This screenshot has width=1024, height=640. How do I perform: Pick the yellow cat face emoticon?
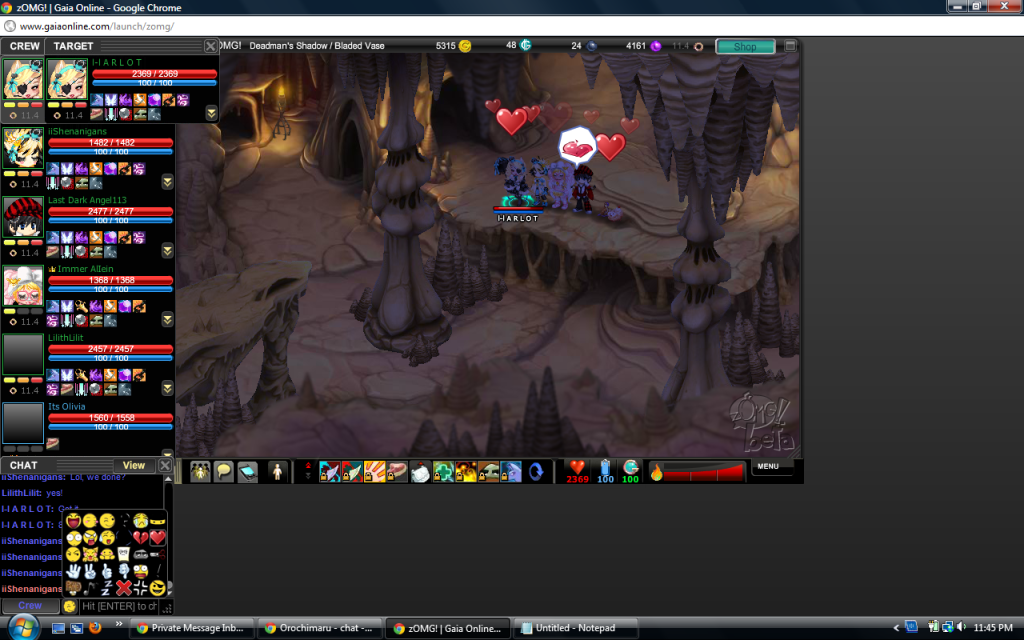(x=90, y=554)
